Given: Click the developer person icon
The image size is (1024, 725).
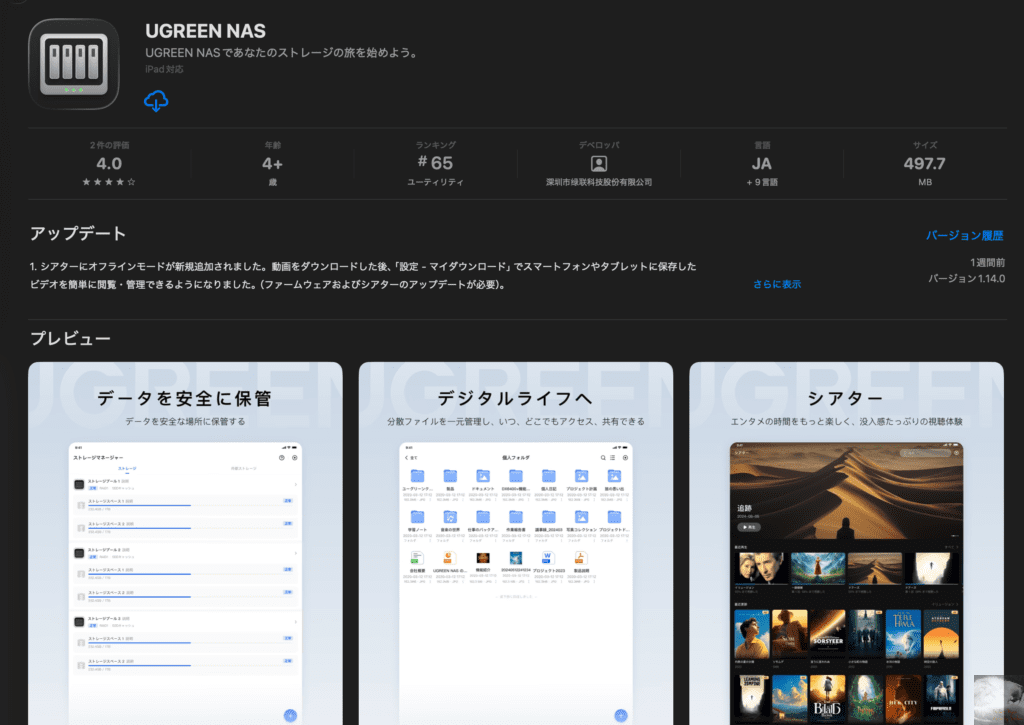Looking at the screenshot, I should coord(599,164).
